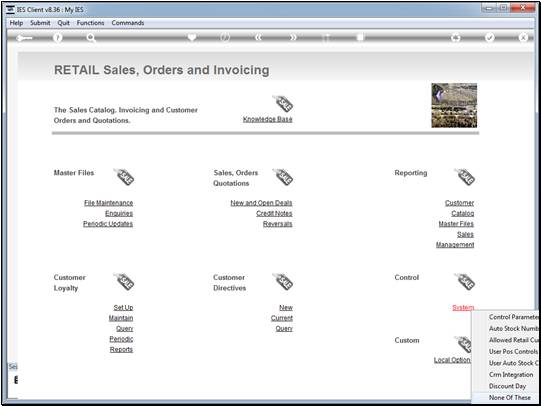Open the Functions menu
Screen dimensions: 541x406
90,23
